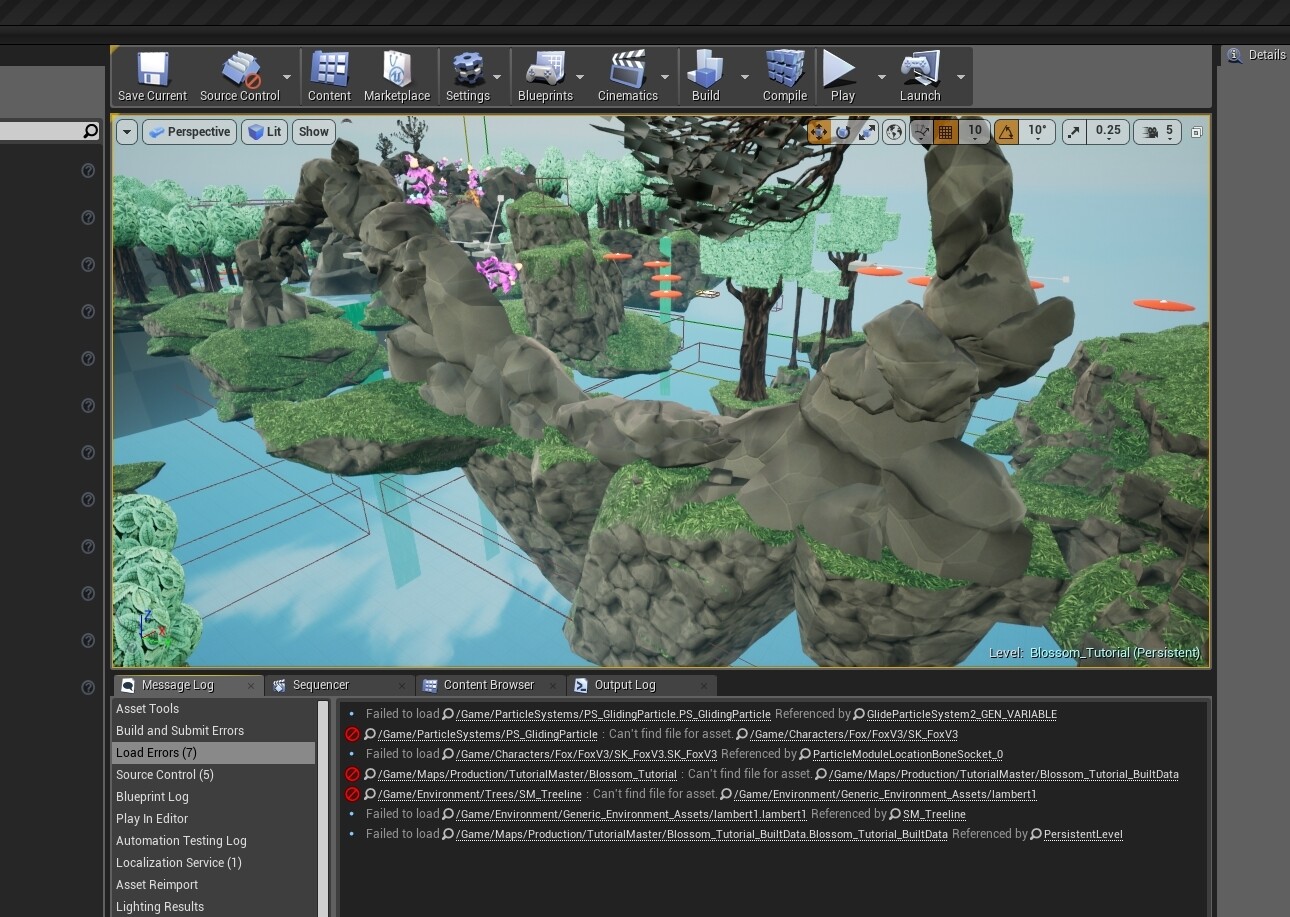Open the Content browser icon
Image resolution: width=1290 pixels, height=917 pixels.
[x=329, y=76]
